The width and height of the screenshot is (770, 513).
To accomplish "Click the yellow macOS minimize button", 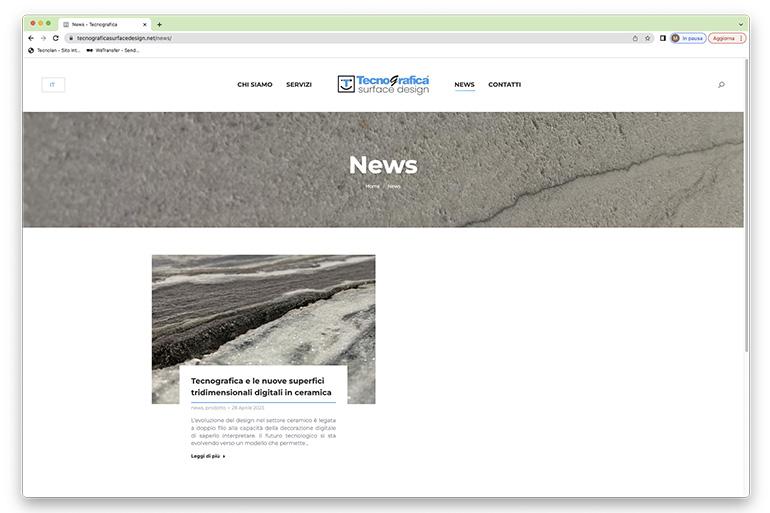I will click(40, 24).
